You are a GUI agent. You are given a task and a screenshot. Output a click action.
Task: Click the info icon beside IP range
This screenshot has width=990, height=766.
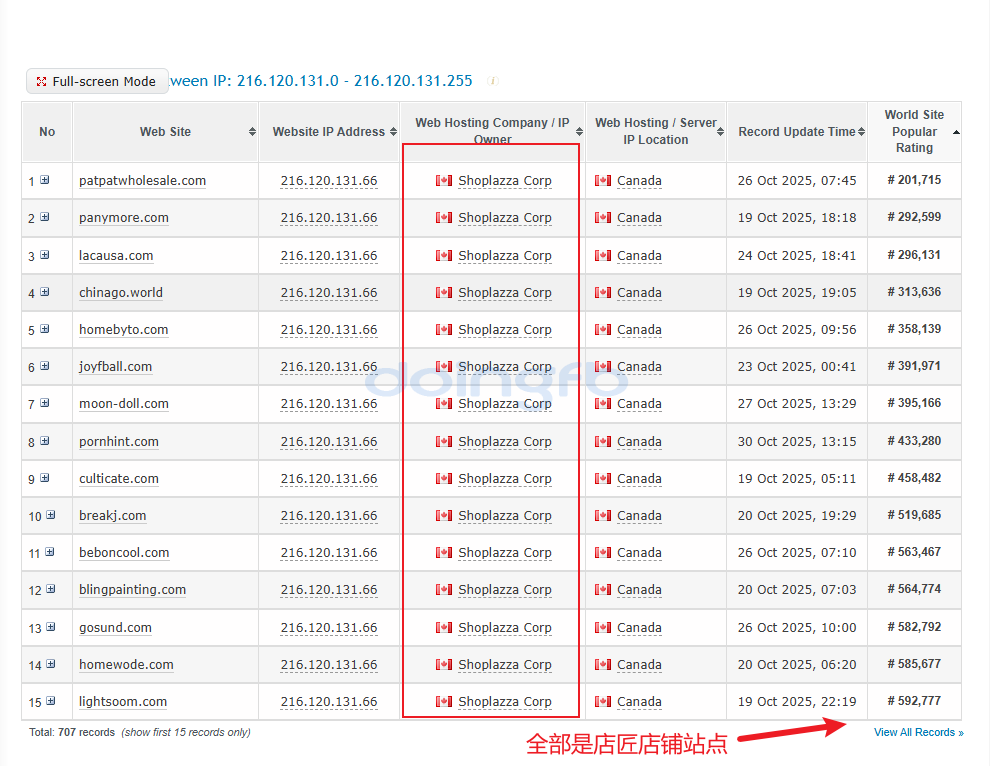pos(493,81)
